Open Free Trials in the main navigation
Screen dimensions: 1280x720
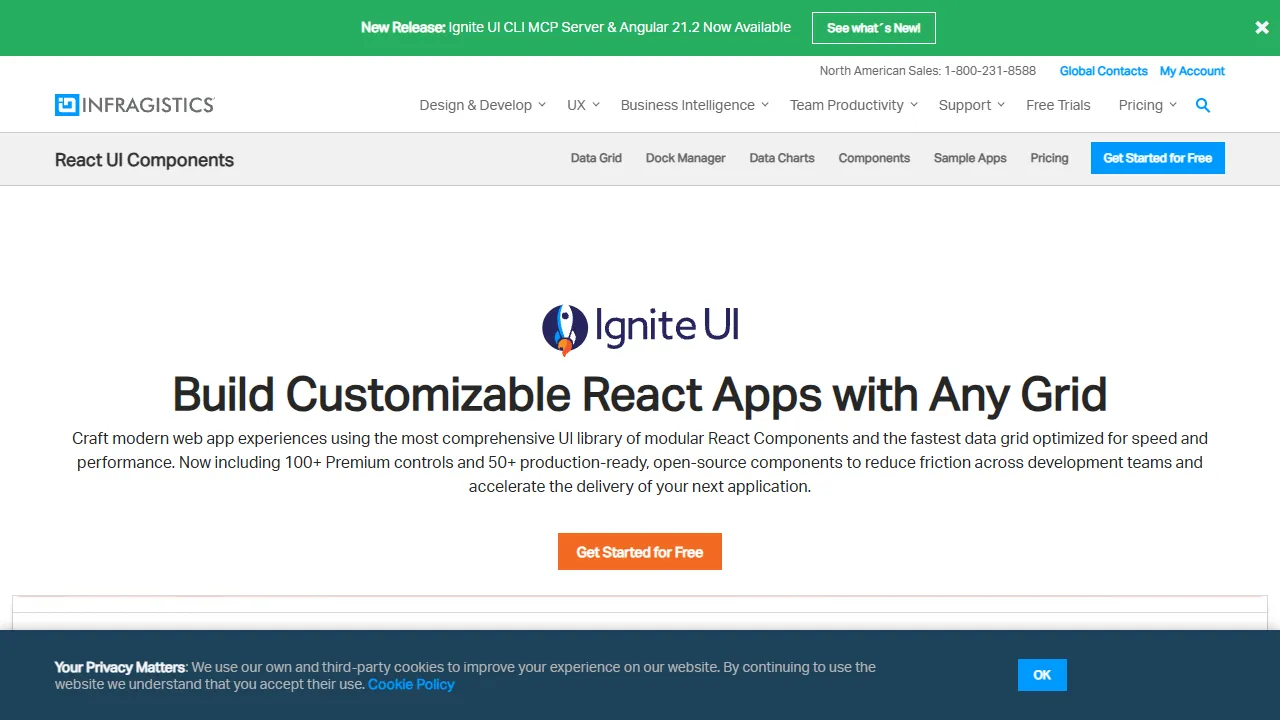(x=1058, y=105)
